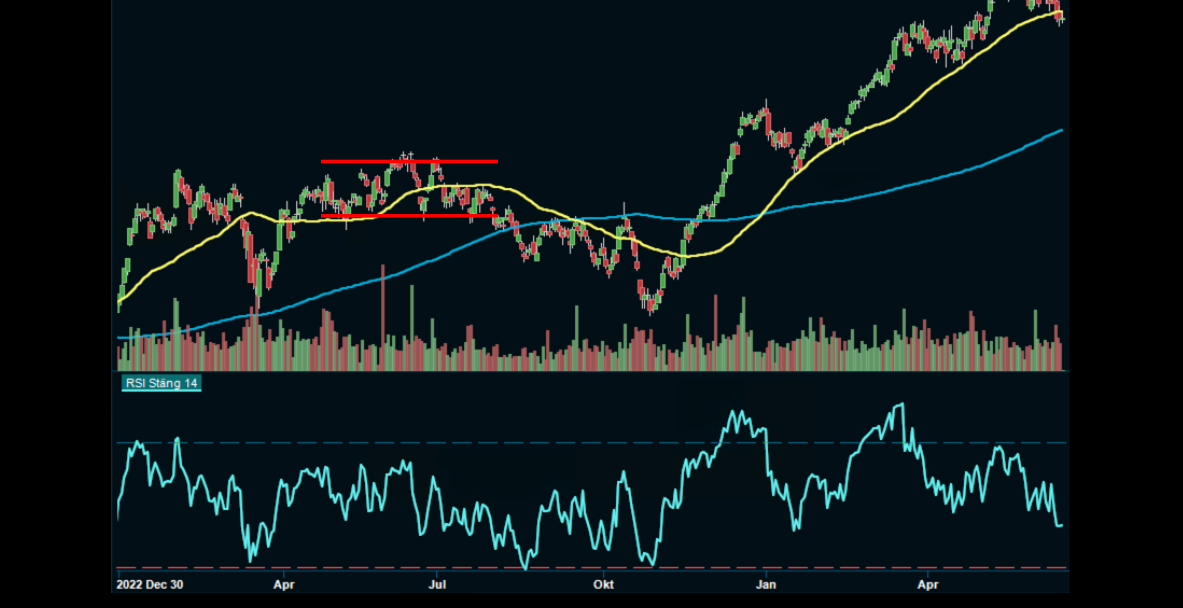Select the upper red resistance line
Screen dimensions: 1183x608
click(409, 161)
